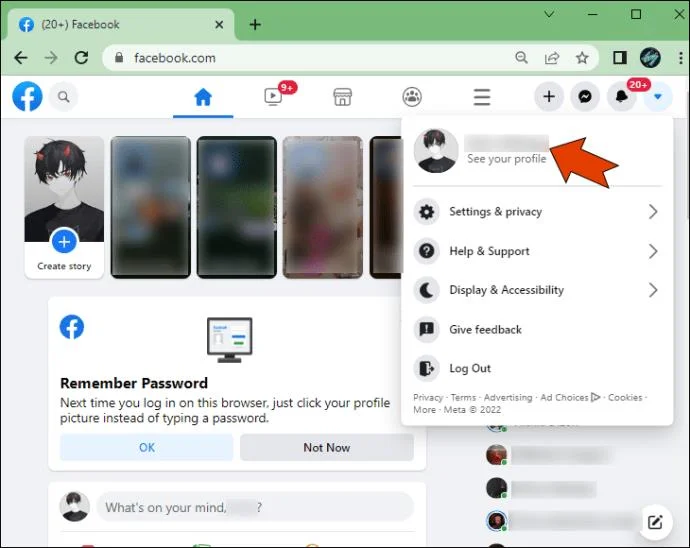Screen dimensions: 690x548
Task: Open the Watch video tab
Action: tap(273, 96)
